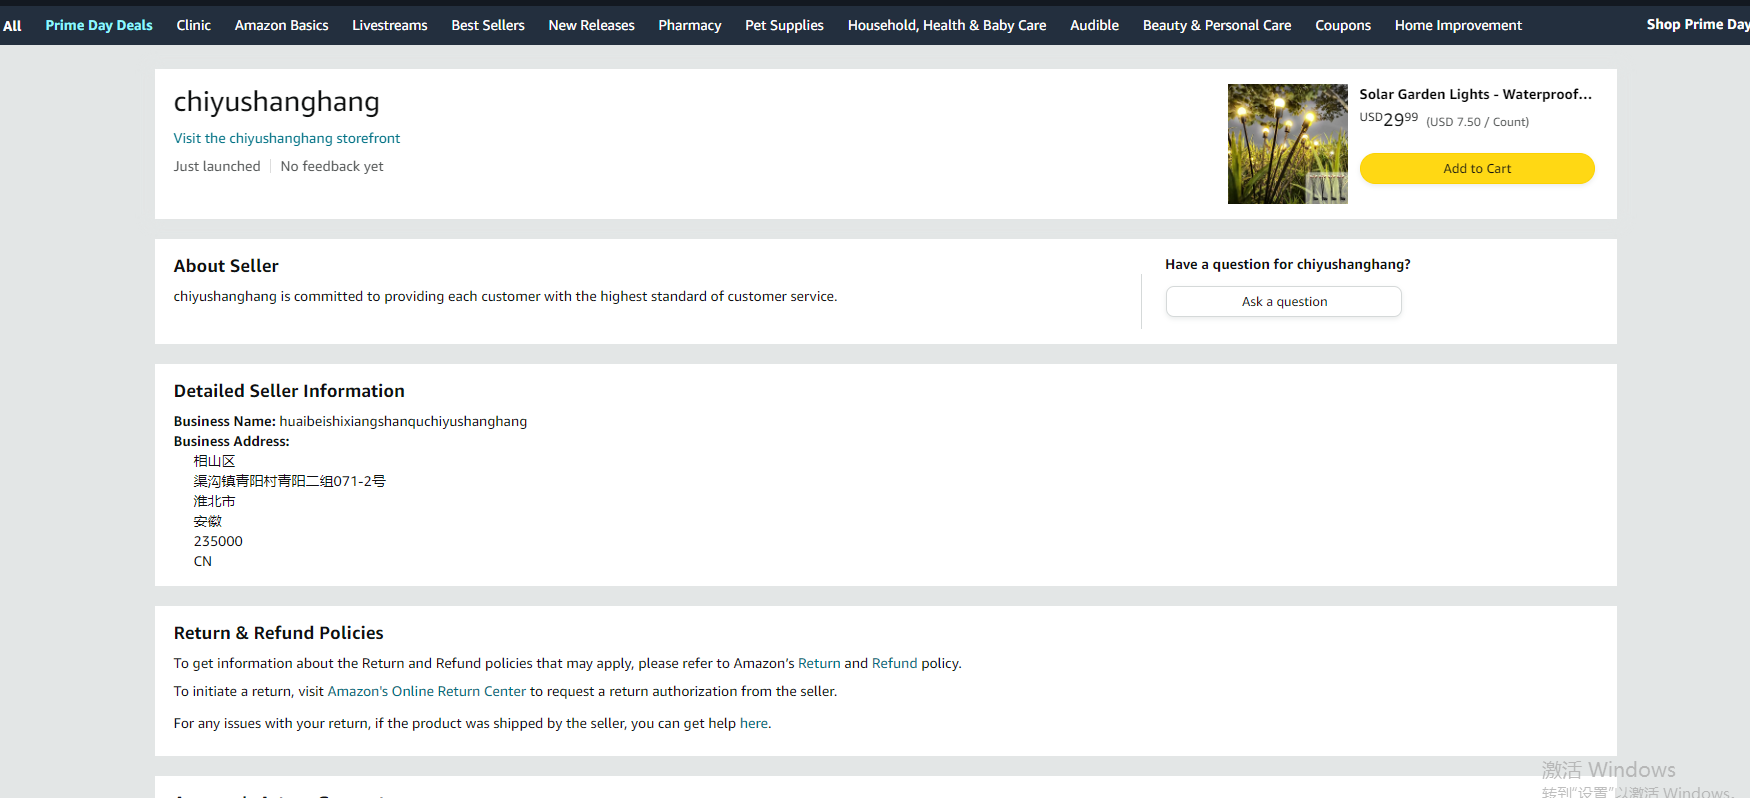The image size is (1750, 798).
Task: Open the All menu in navigation bar
Action: pos(12,25)
